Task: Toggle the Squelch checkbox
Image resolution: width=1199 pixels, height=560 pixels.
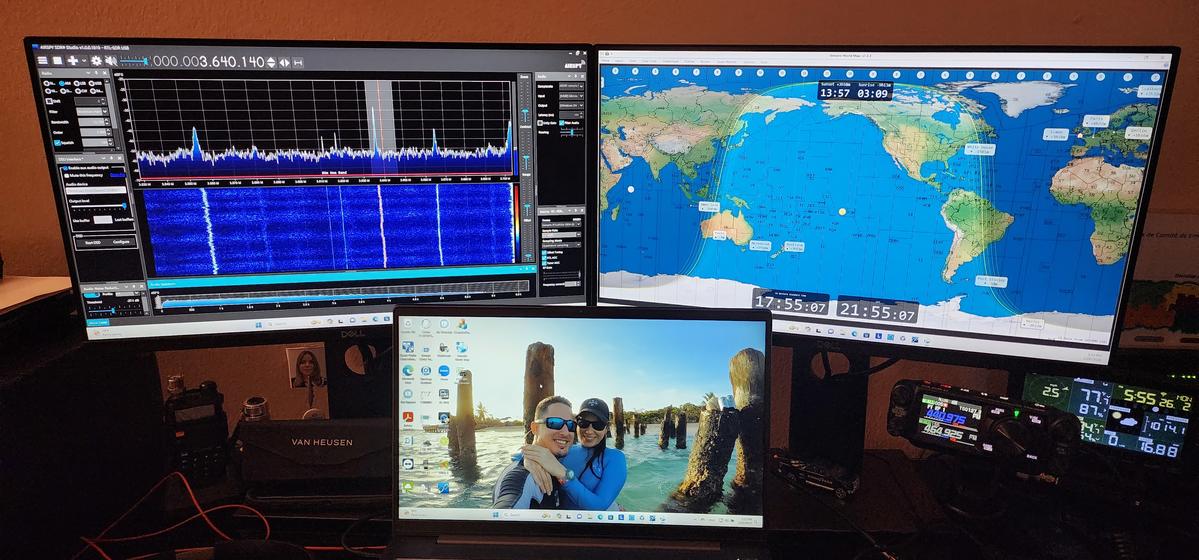Action: coord(57,143)
